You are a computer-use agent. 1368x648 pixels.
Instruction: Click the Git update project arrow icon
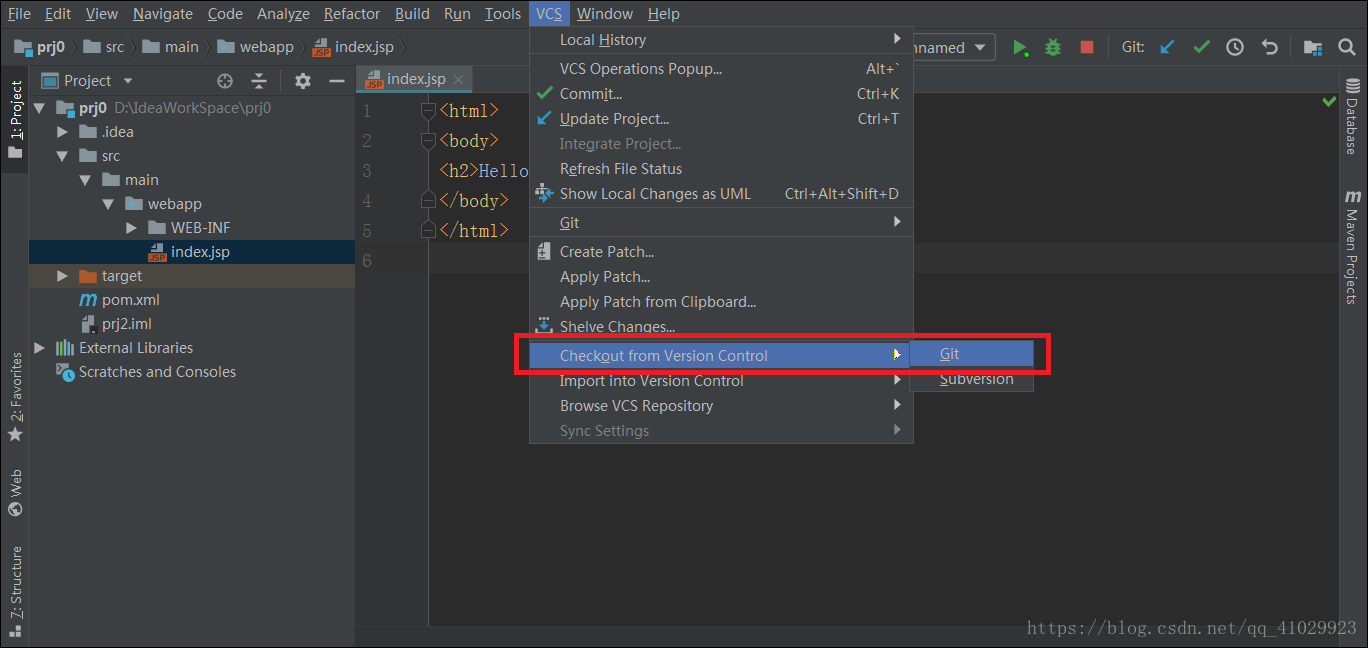pos(1167,47)
